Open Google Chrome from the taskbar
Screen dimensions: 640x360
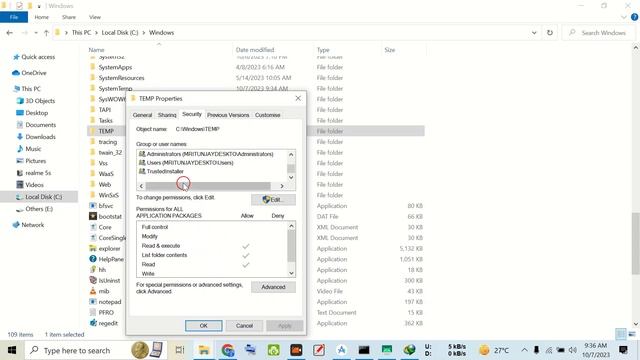228,350
